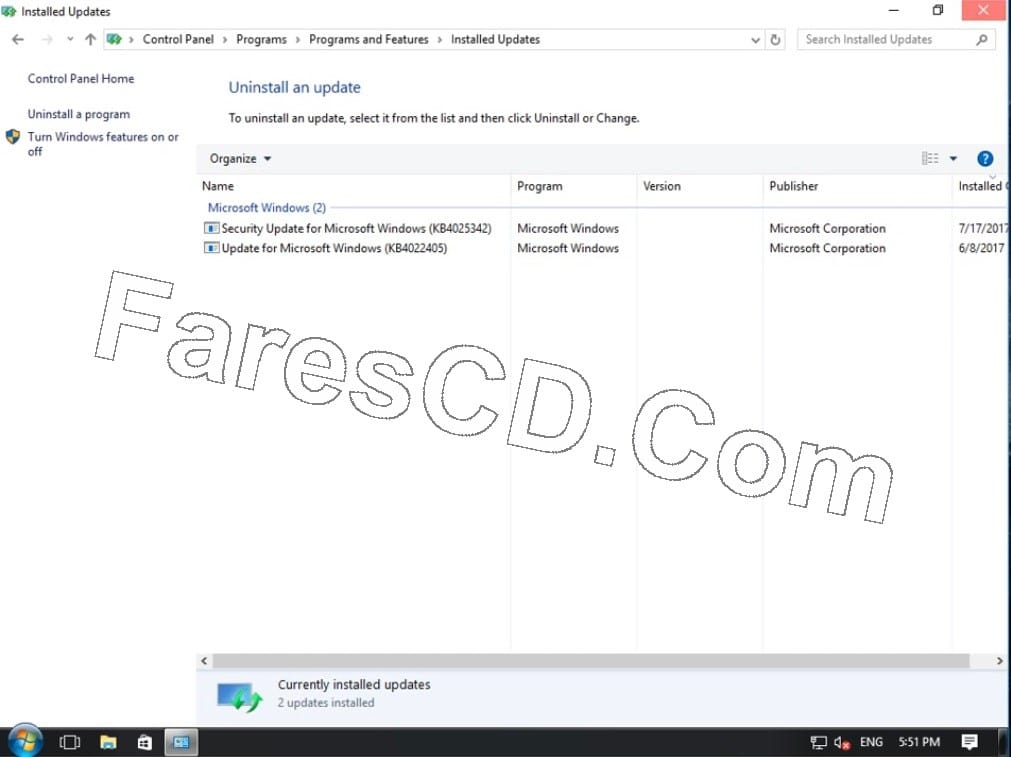Click the horizontal scrollbar left arrow
Viewport: 1011px width, 757px height.
(x=204, y=661)
